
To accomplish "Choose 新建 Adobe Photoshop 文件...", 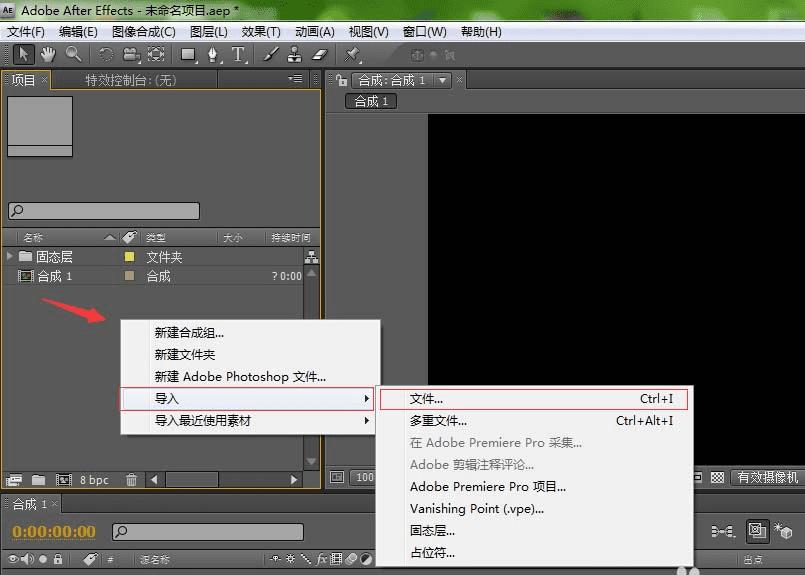I will [251, 377].
